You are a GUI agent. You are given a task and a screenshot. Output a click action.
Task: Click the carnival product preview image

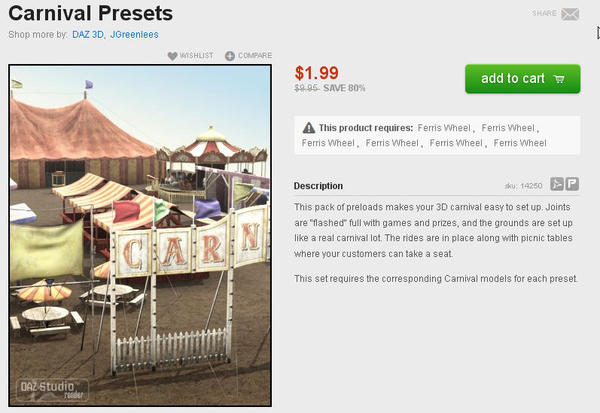[x=140, y=236]
